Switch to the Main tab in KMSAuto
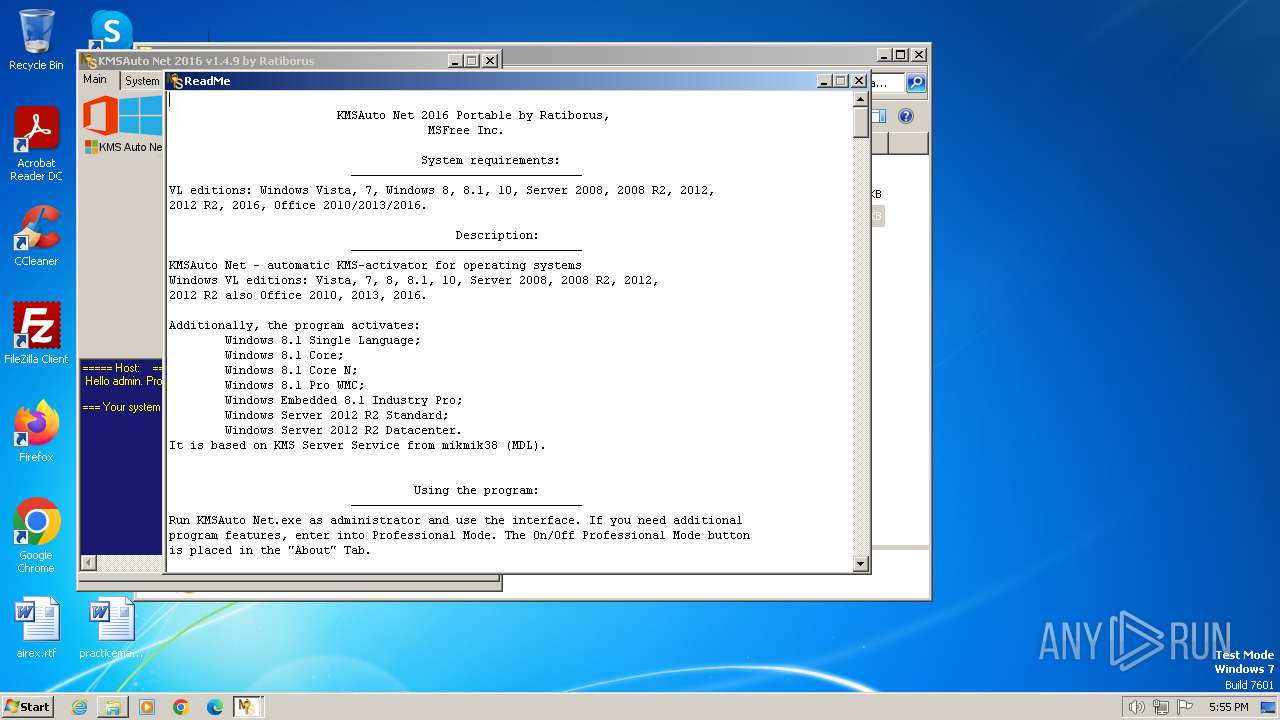Viewport: 1280px width, 720px height. (95, 80)
